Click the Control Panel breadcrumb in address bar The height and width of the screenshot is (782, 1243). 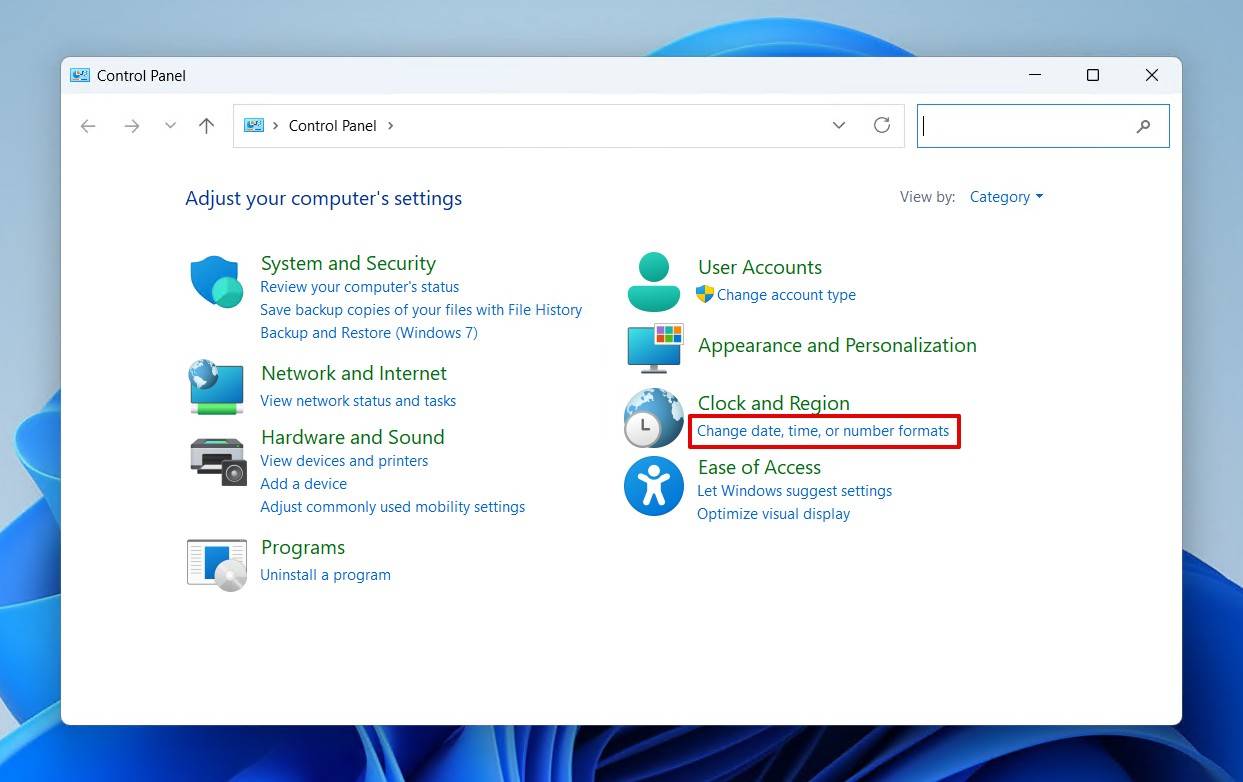point(332,126)
